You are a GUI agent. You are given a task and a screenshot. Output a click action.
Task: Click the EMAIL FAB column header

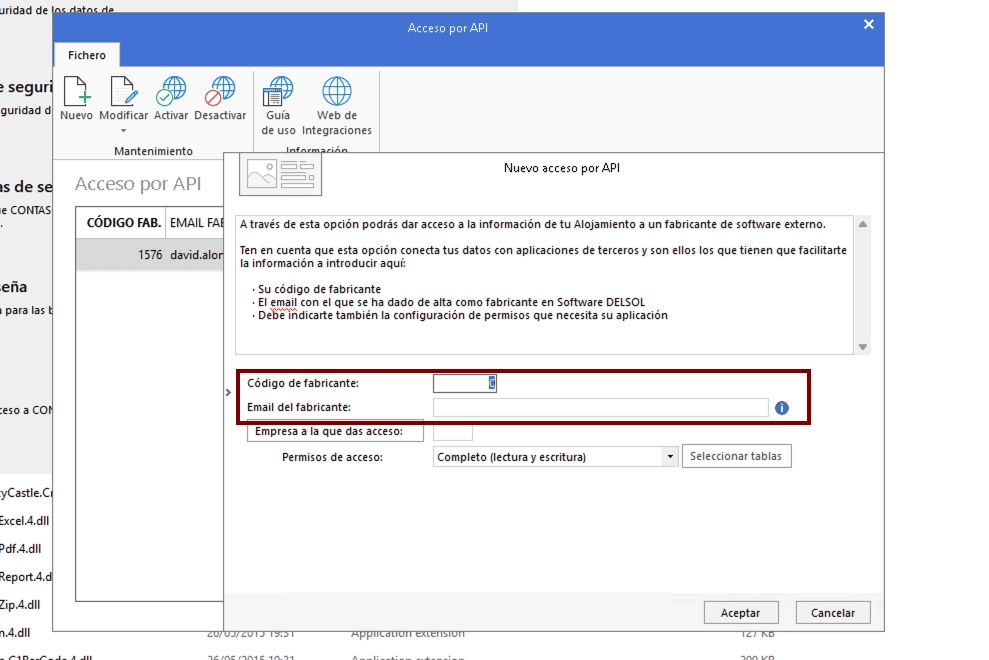point(195,223)
